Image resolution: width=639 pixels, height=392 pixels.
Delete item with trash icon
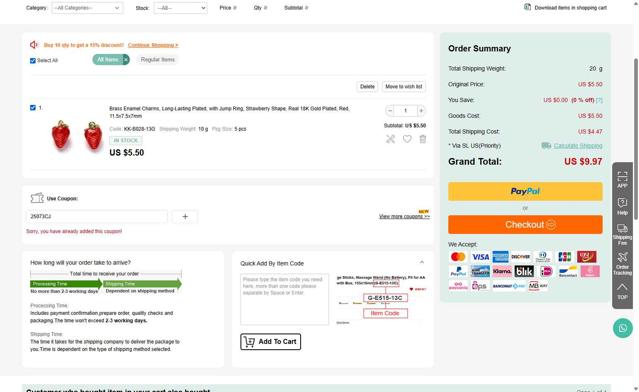tap(423, 139)
